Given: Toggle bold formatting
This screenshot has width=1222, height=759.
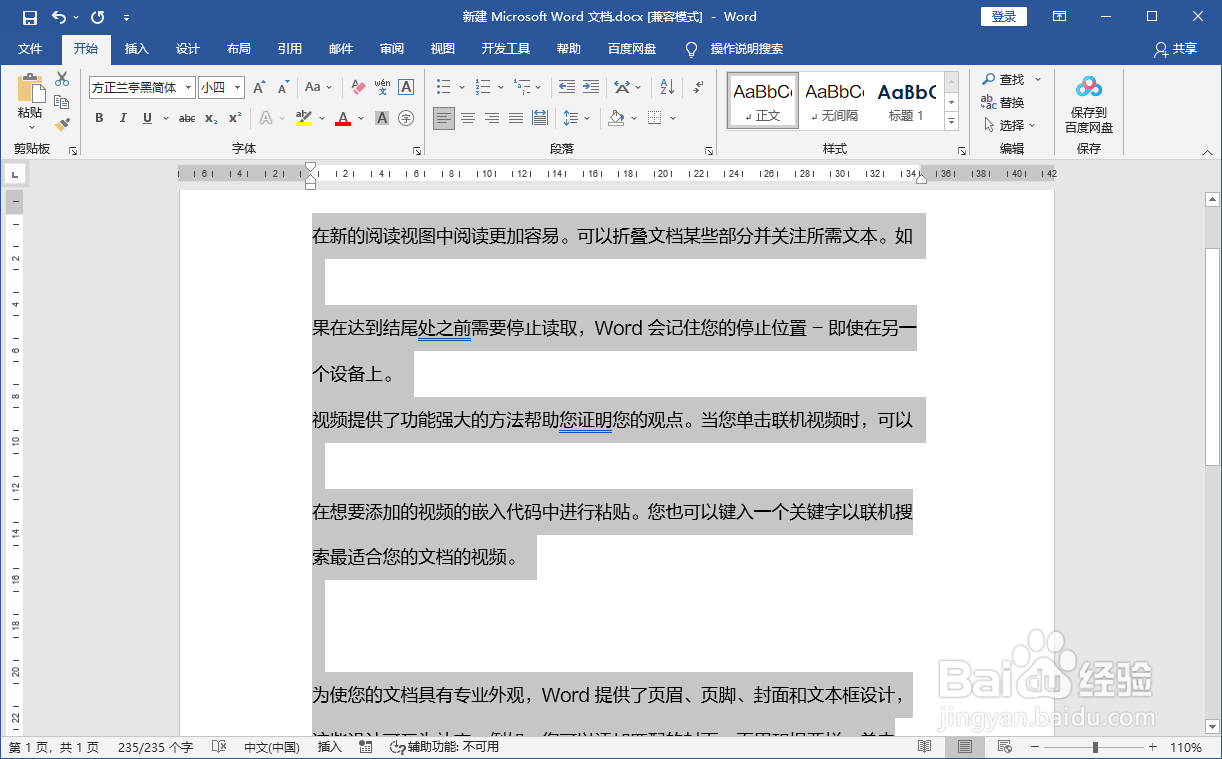Looking at the screenshot, I should 99,118.
